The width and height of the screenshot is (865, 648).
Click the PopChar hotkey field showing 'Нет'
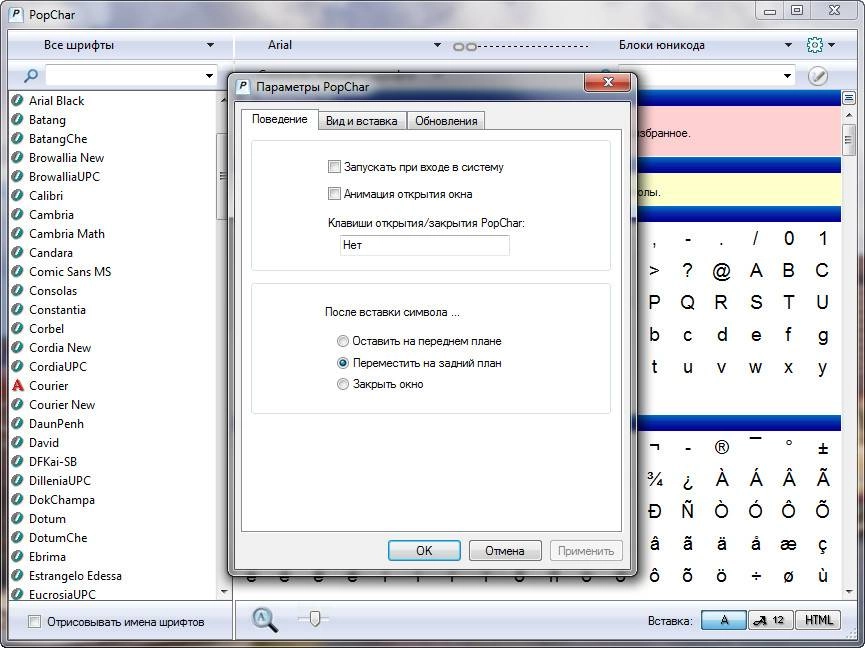[424, 245]
